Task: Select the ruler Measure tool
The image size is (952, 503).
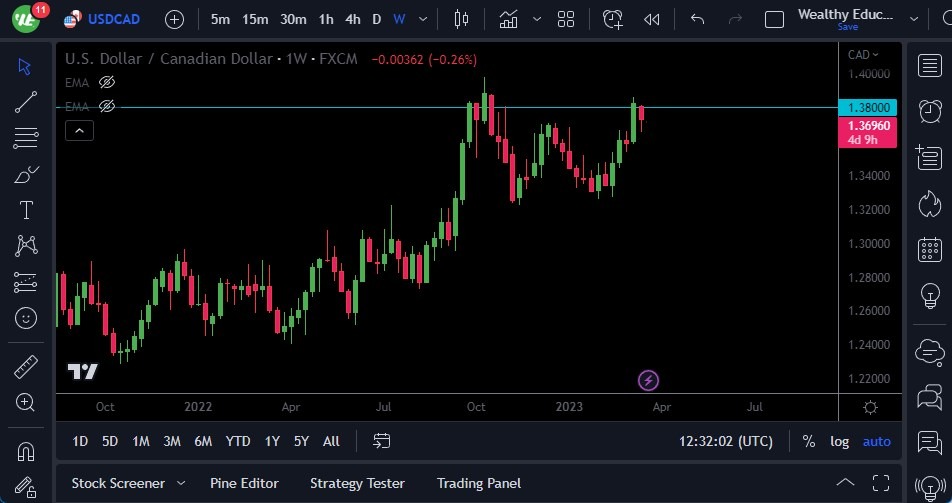Action: coord(26,366)
